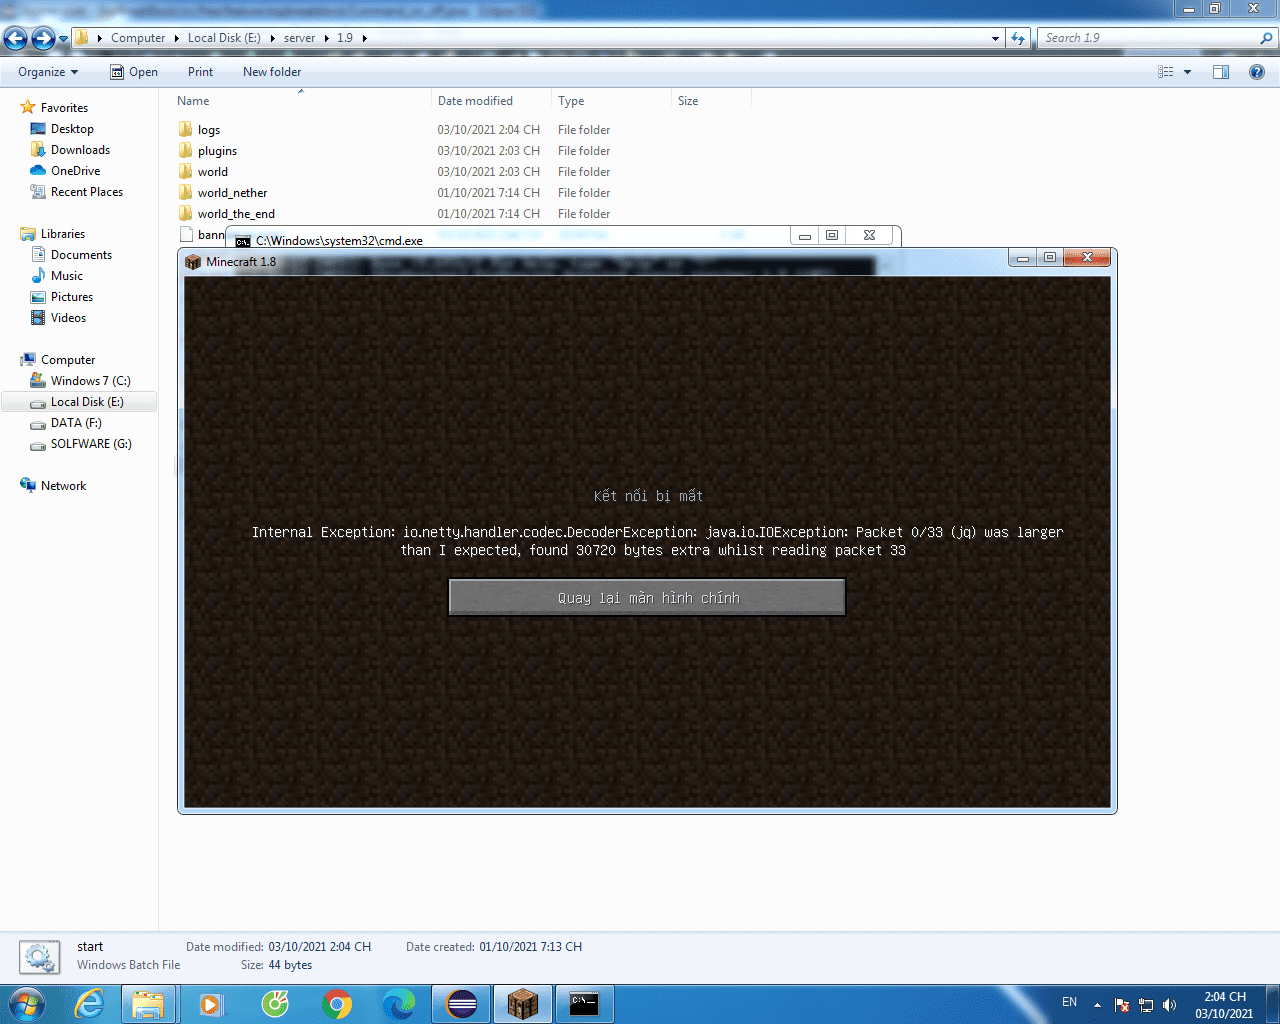The width and height of the screenshot is (1280, 1024).
Task: Sort files by the Size column
Action: pos(688,101)
